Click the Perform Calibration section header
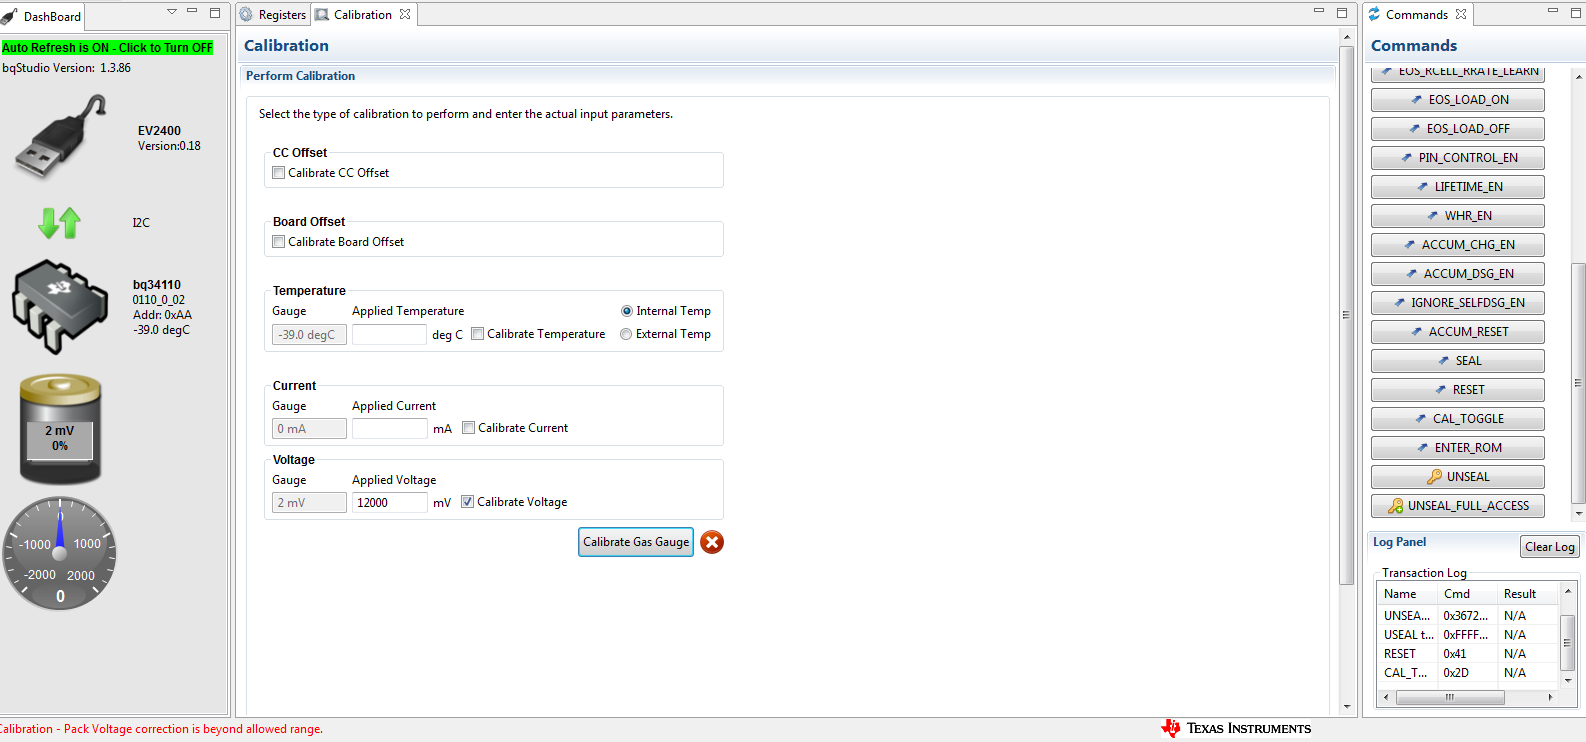The image size is (1586, 742). (x=300, y=76)
